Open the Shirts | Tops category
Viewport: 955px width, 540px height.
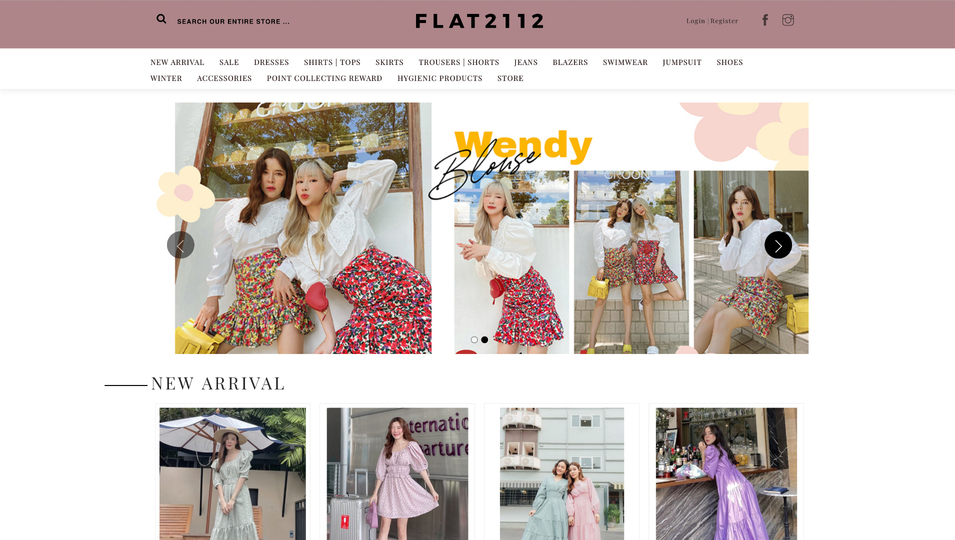pos(332,62)
